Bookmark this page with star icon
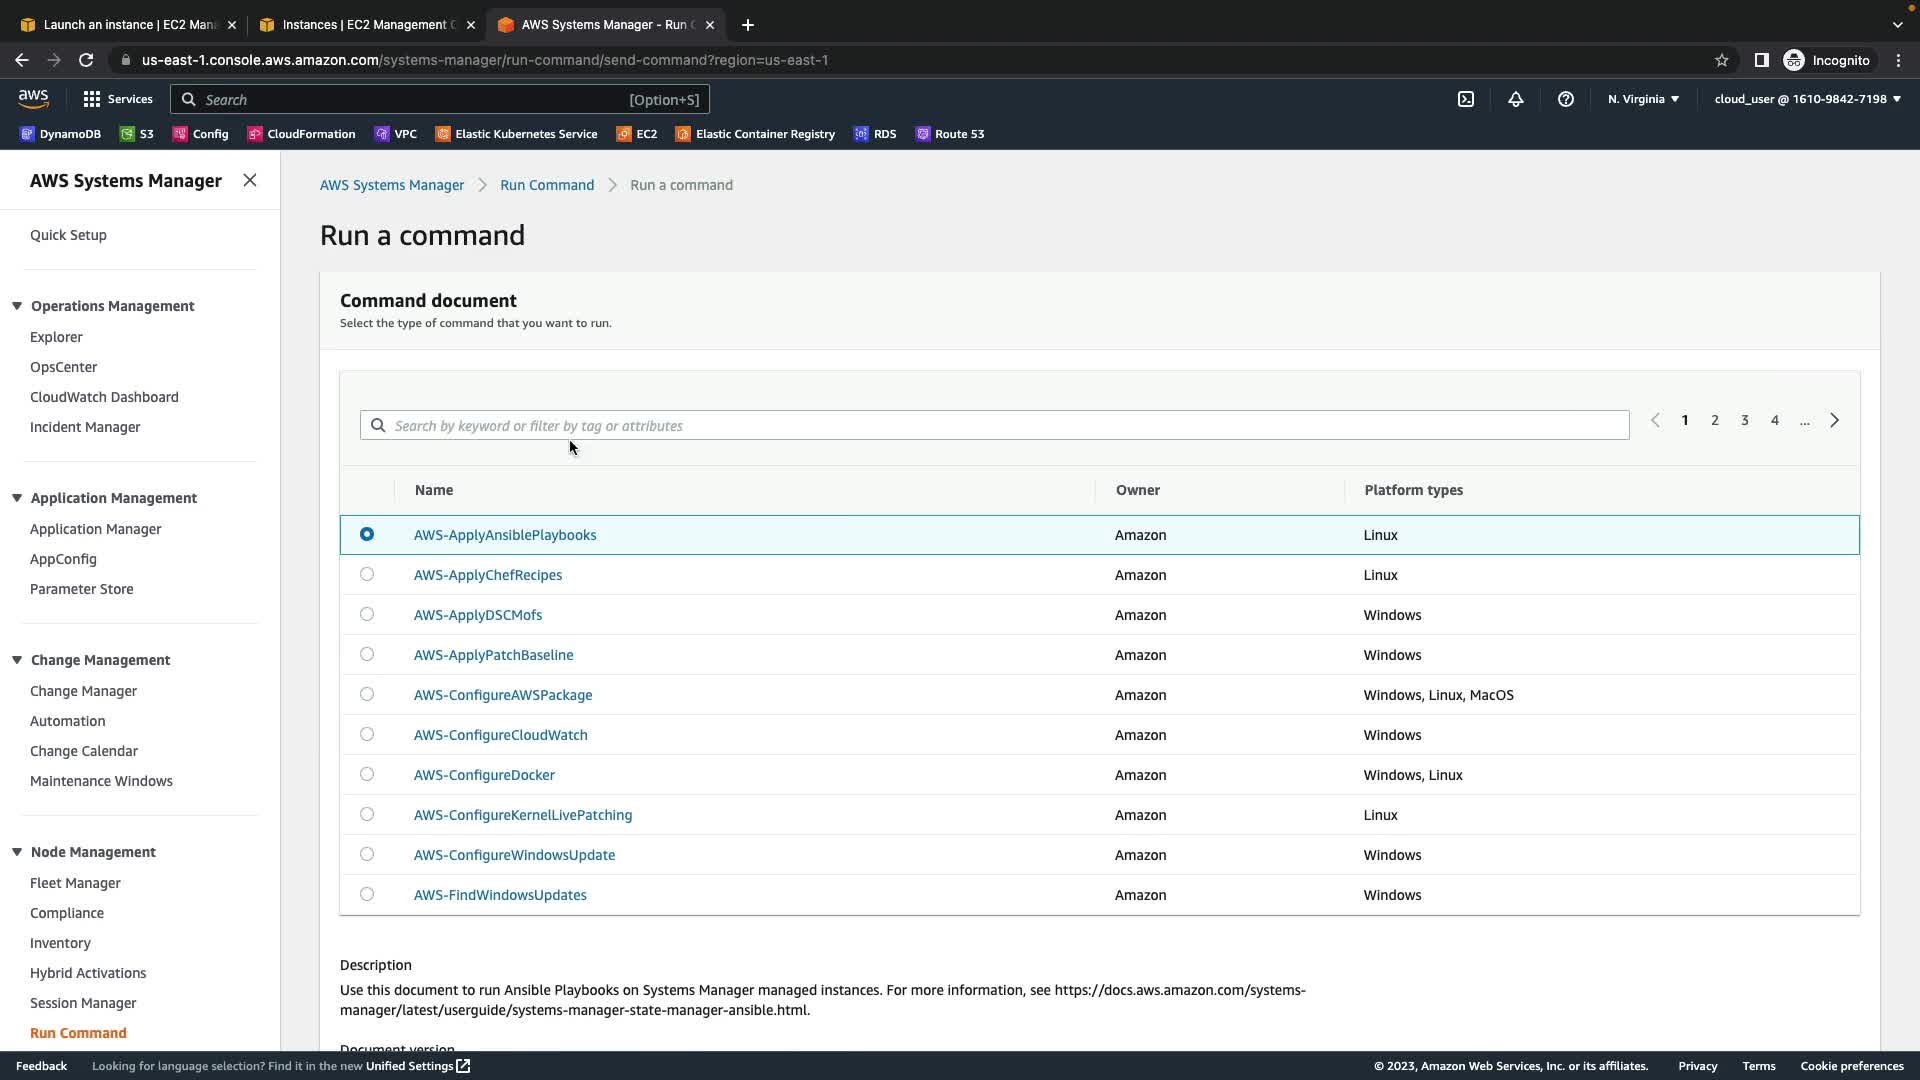The width and height of the screenshot is (1920, 1080). (x=1721, y=60)
